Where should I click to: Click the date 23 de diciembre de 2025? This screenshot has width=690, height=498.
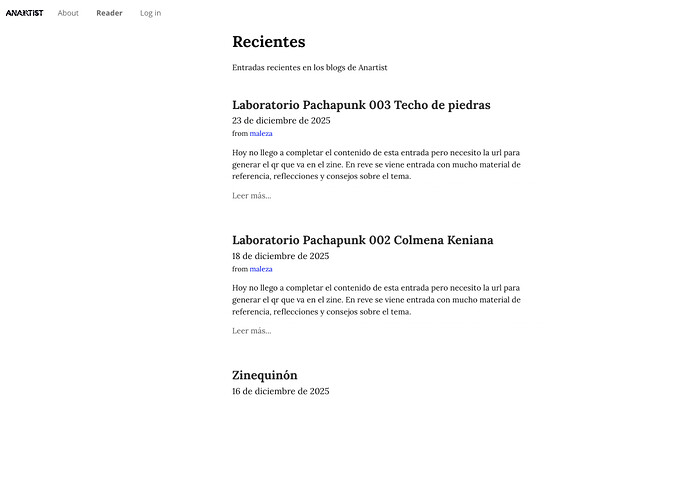(x=280, y=120)
